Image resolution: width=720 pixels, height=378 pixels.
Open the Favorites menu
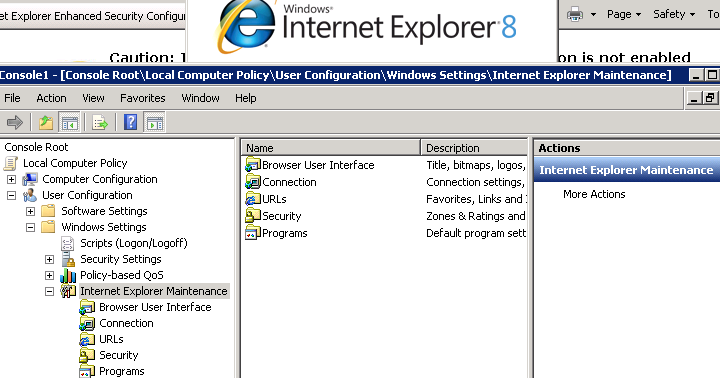click(142, 98)
